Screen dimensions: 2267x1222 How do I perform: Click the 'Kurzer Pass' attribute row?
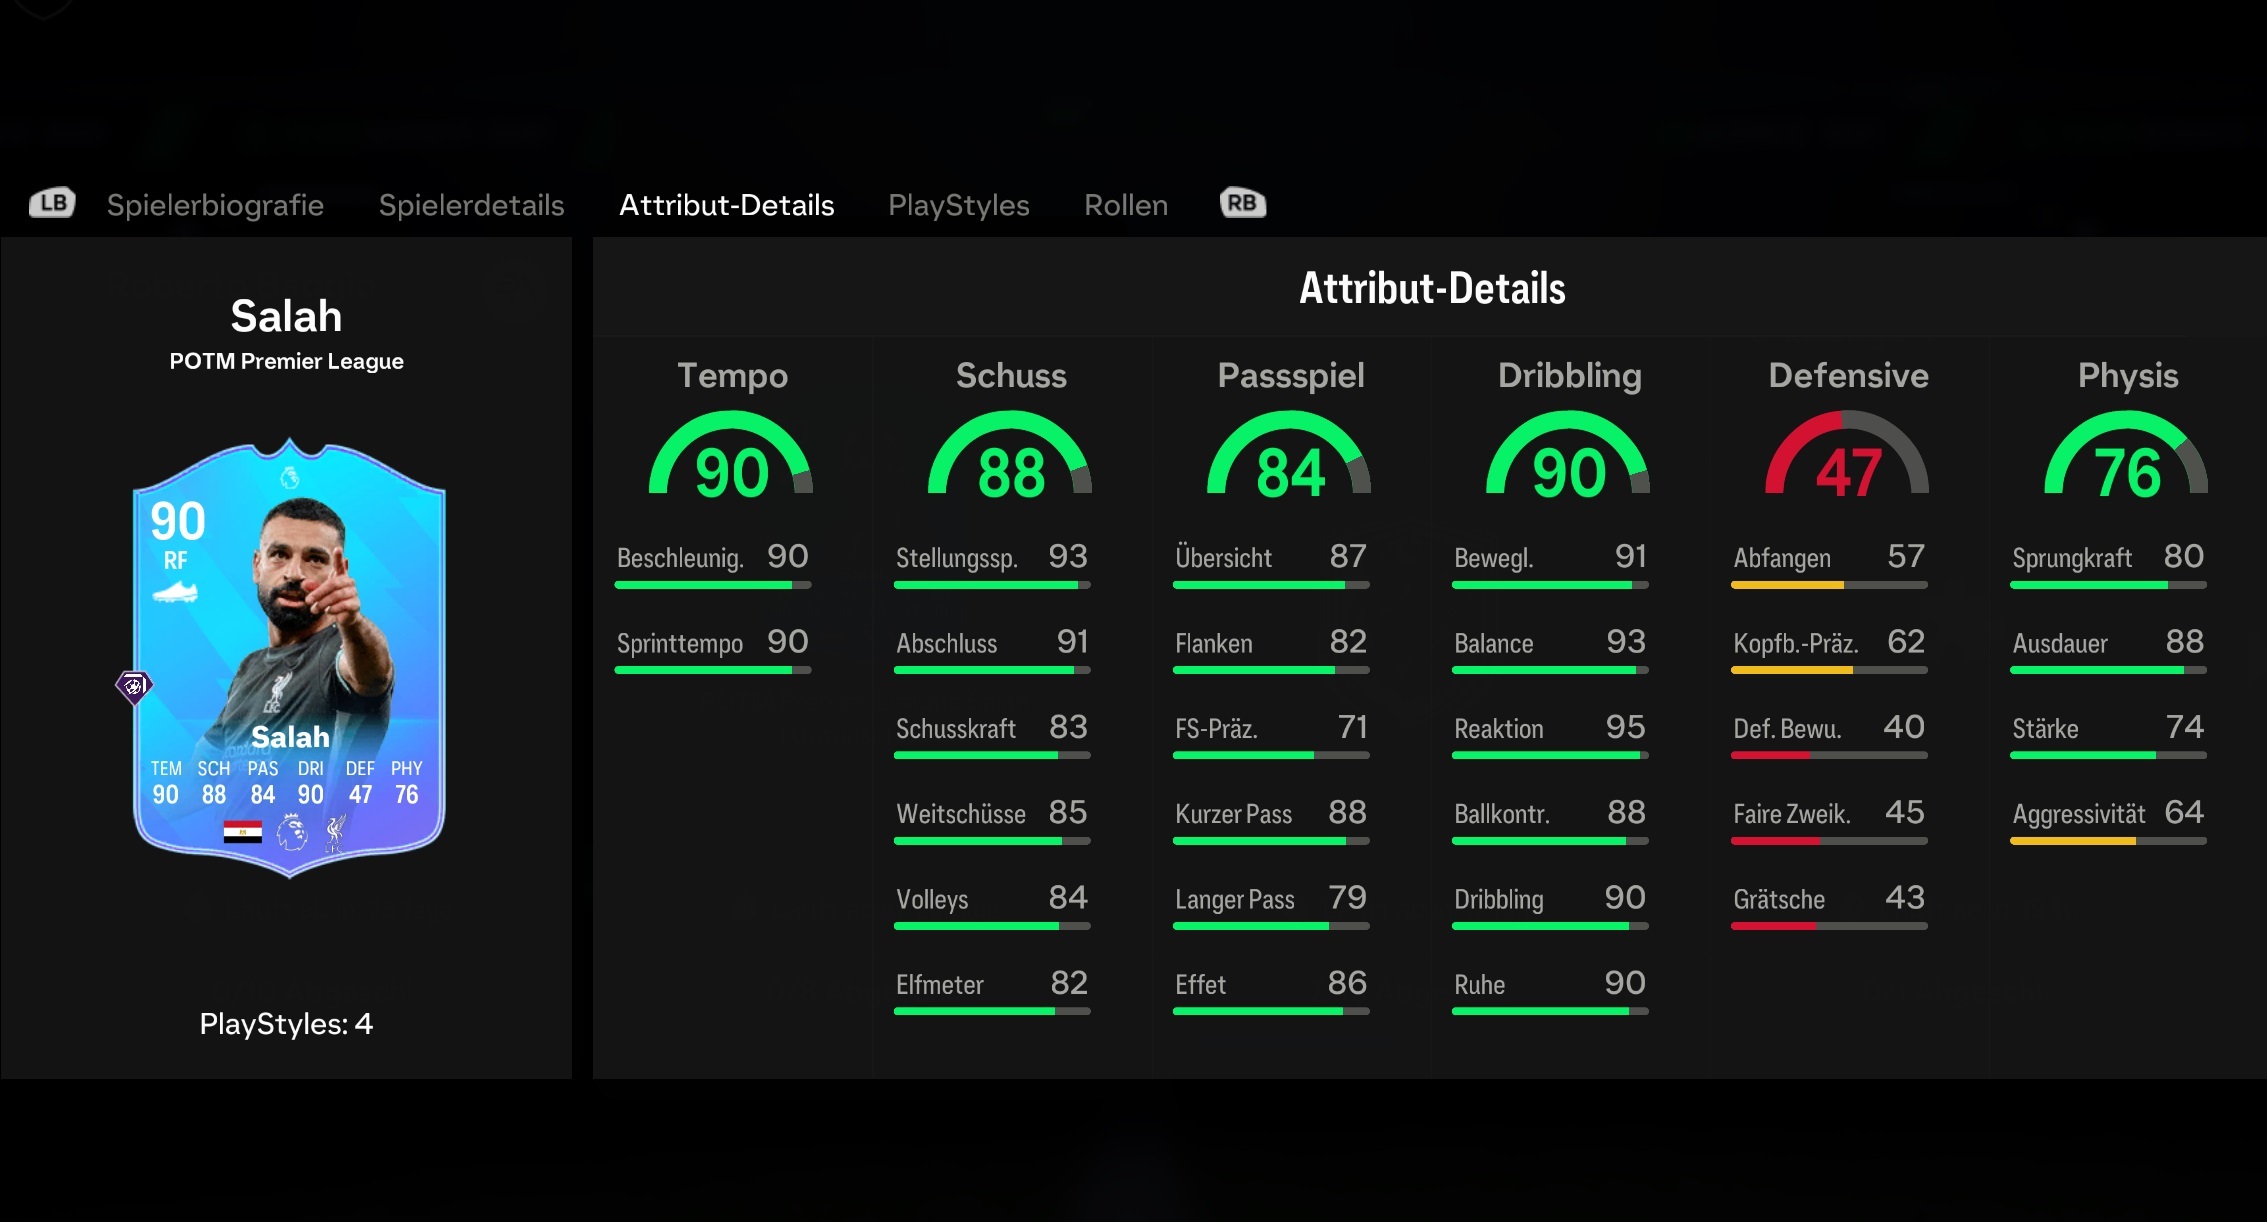1271,820
